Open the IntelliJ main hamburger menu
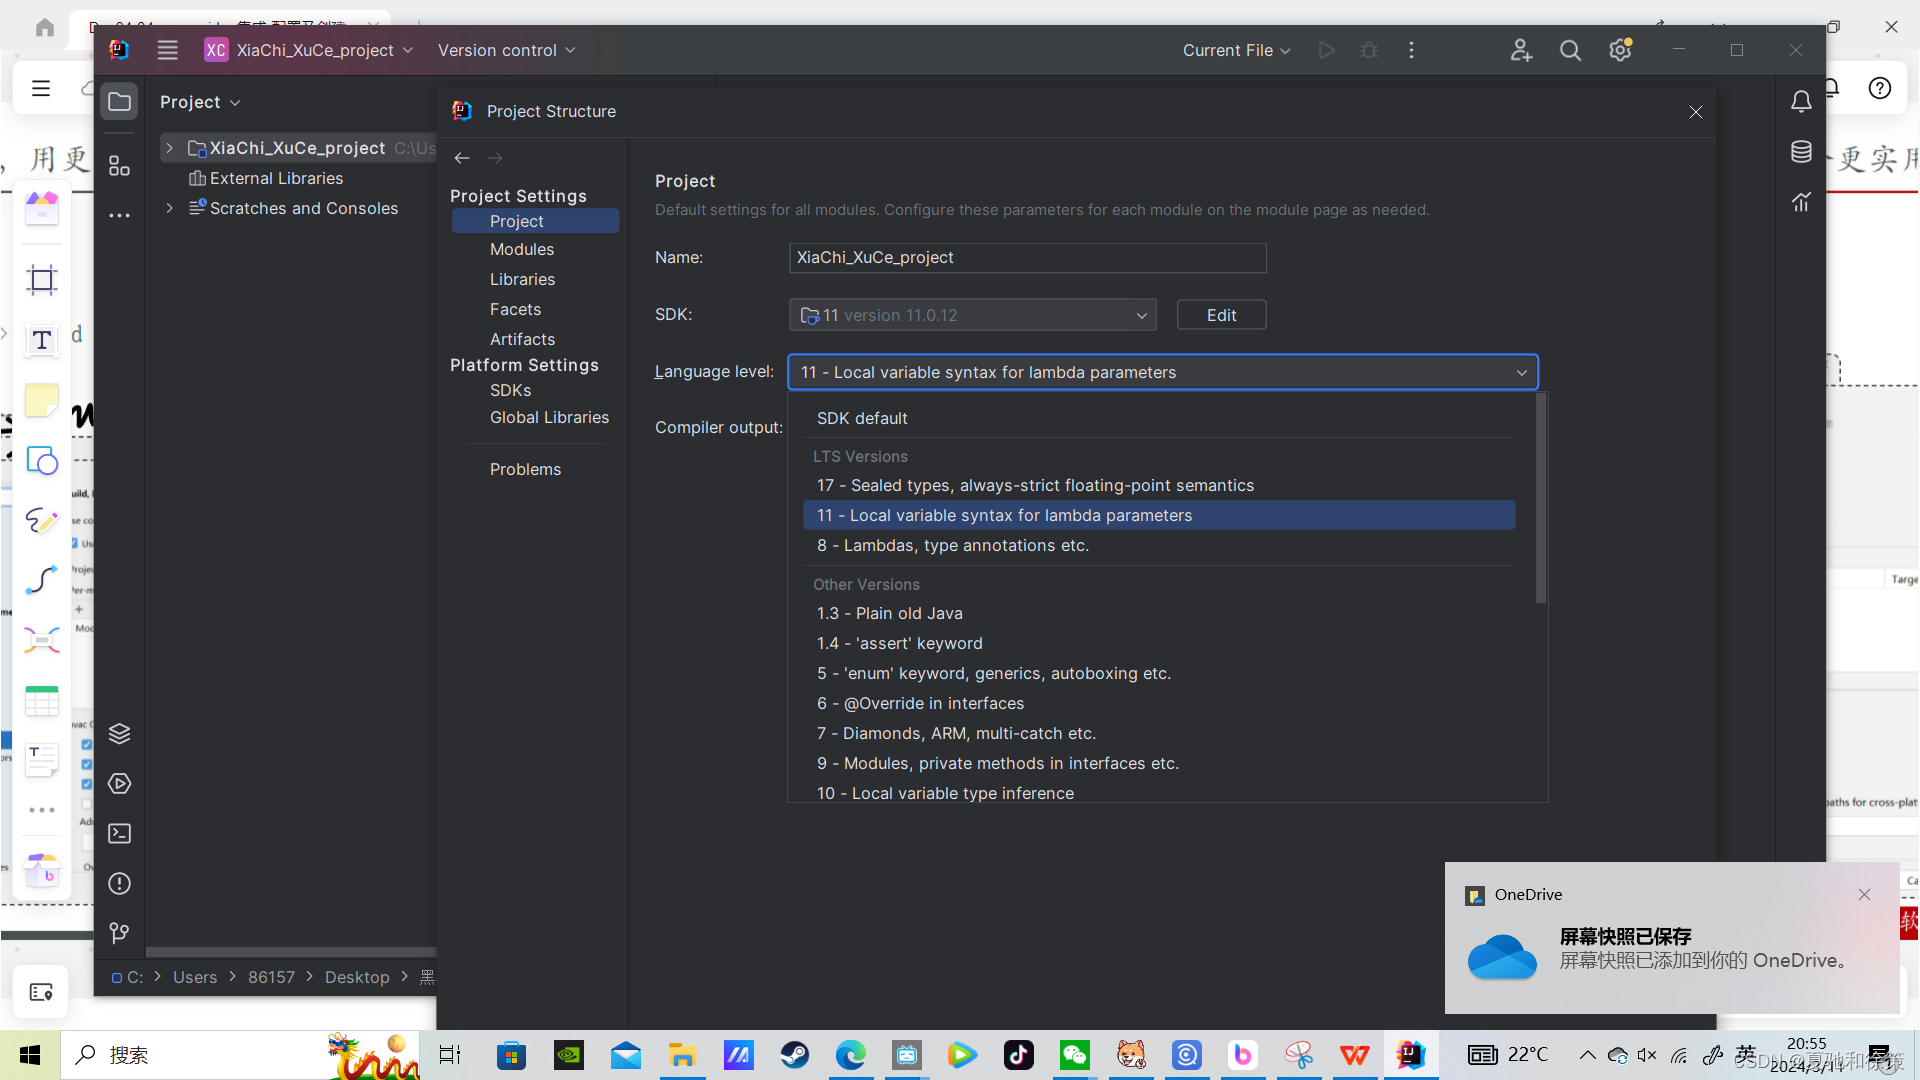 (167, 50)
